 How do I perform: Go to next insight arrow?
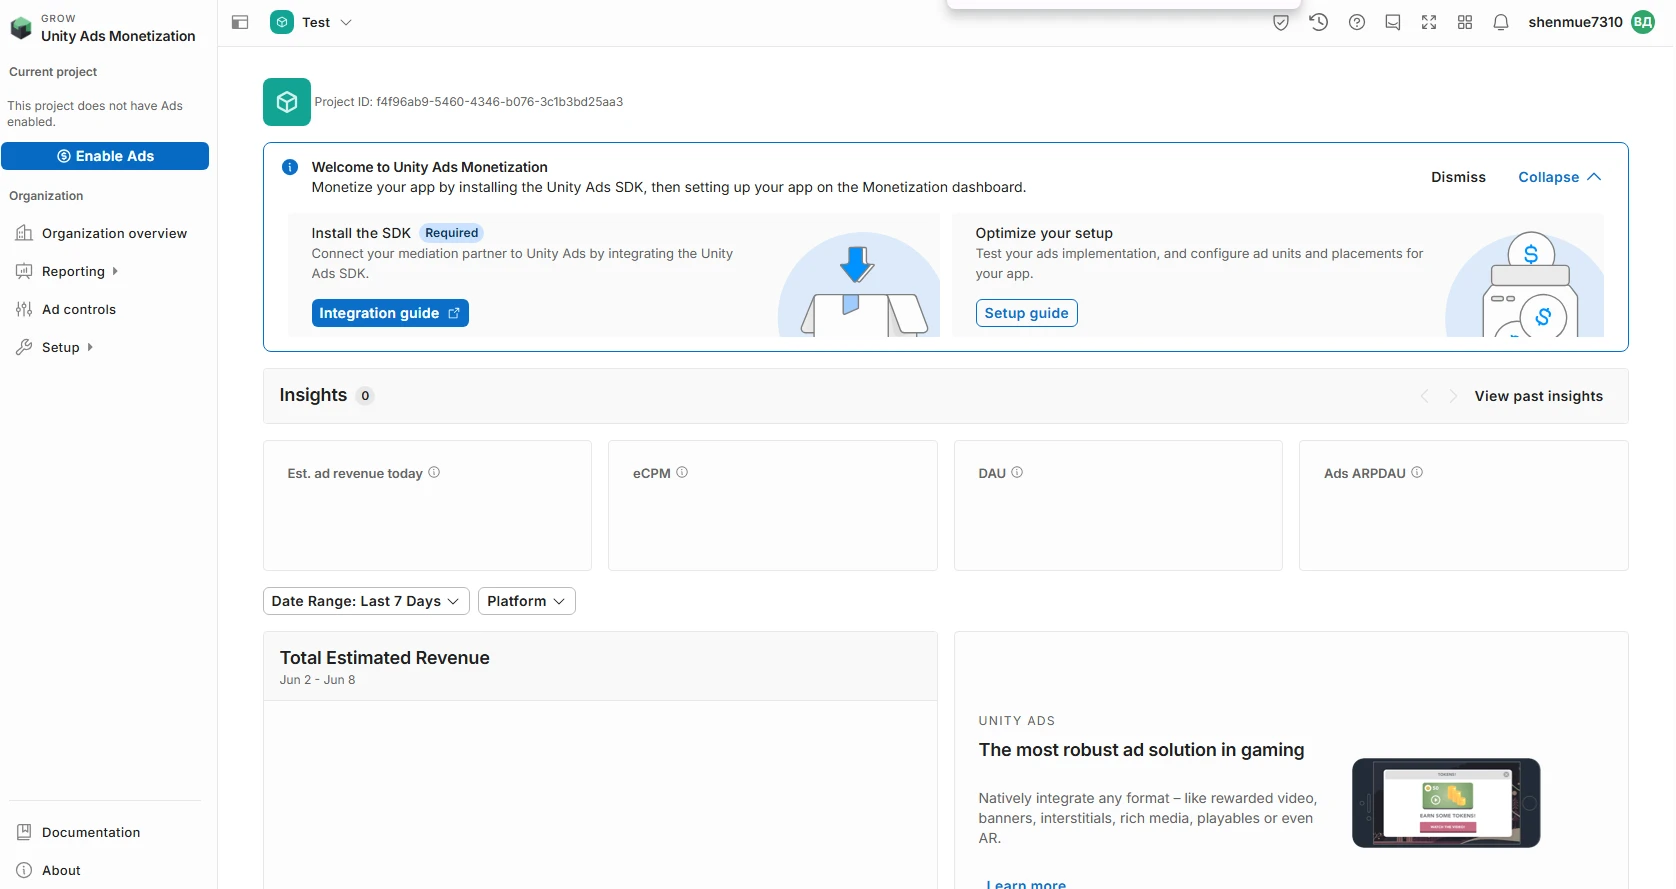coord(1453,396)
